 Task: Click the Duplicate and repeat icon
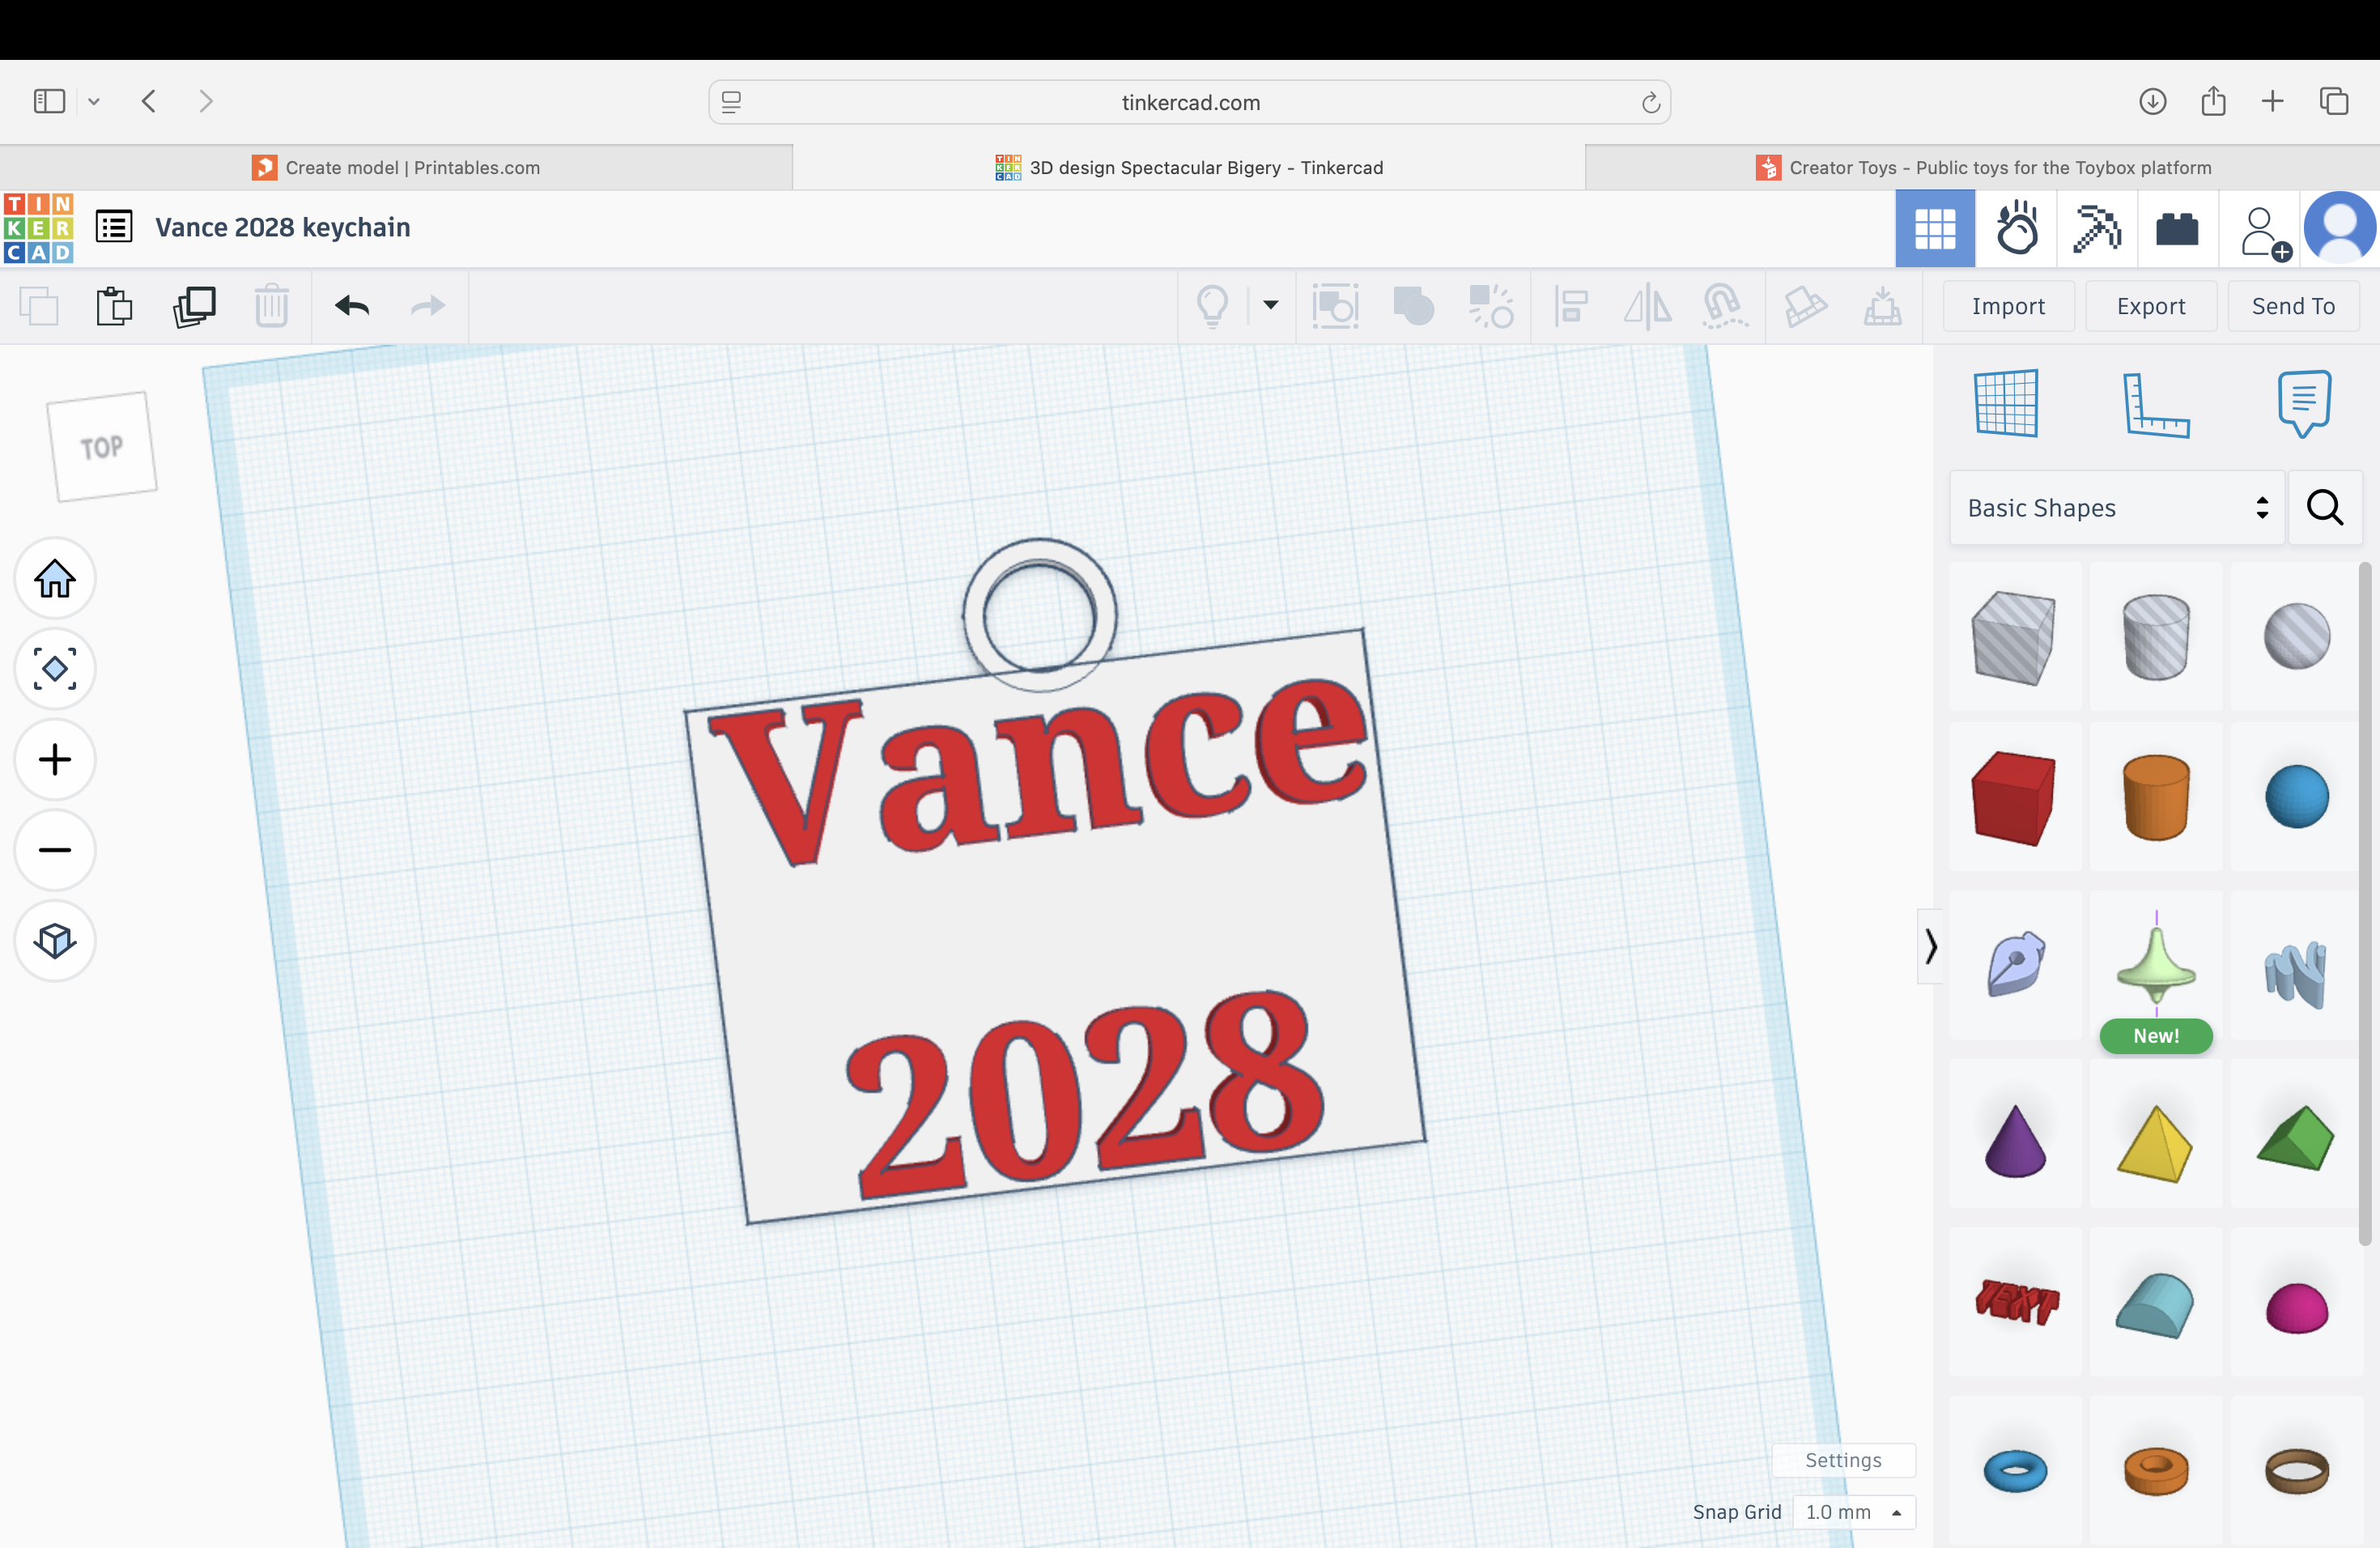point(194,306)
